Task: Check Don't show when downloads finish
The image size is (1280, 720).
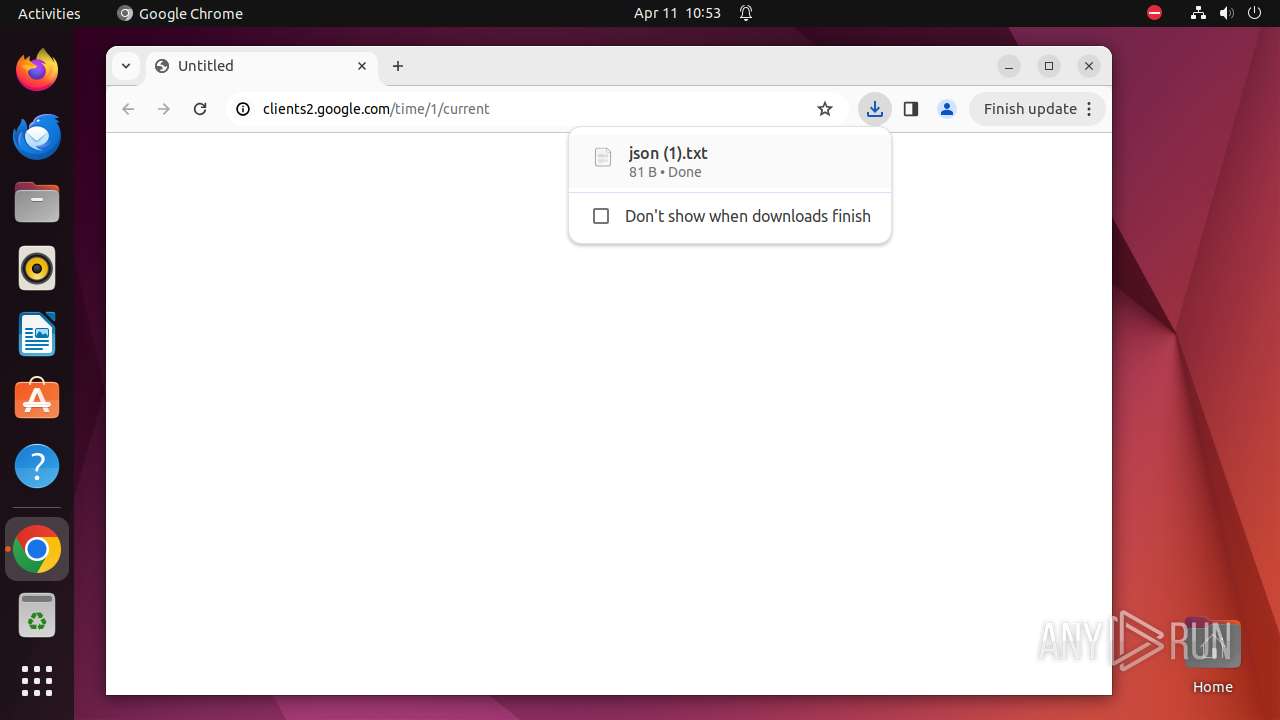Action: coord(601,216)
